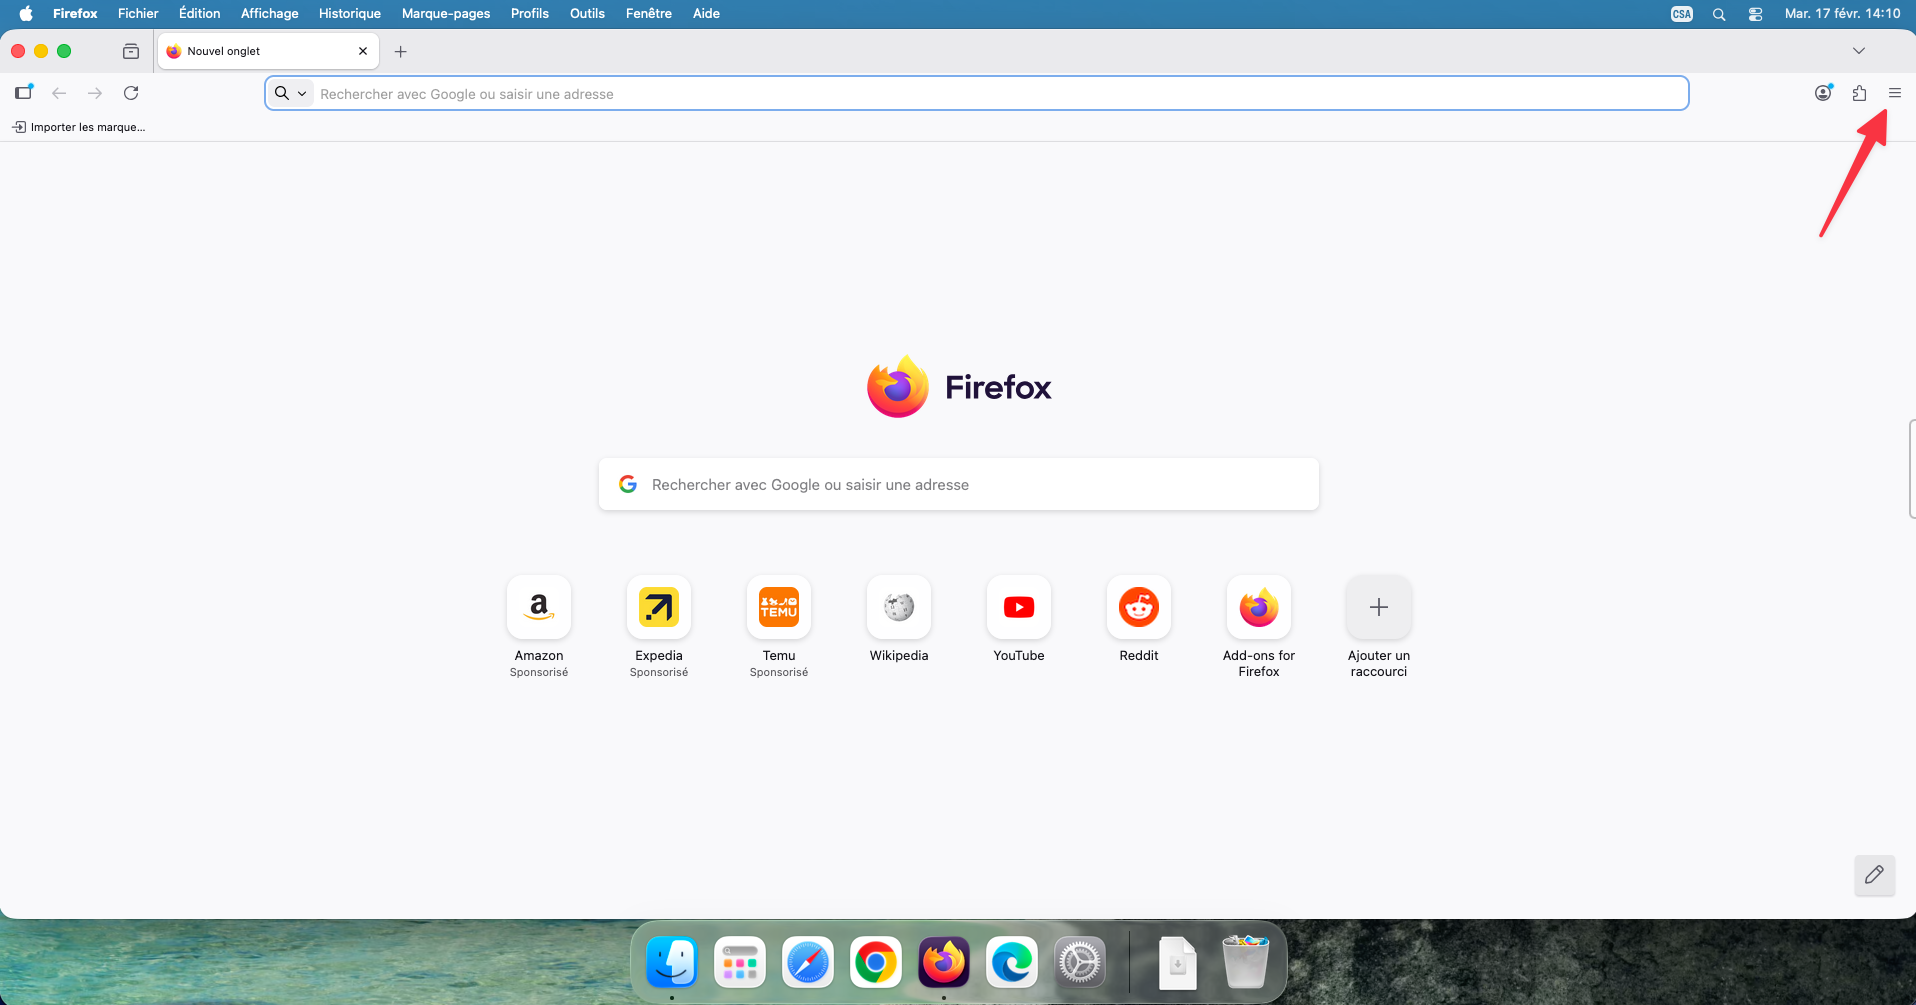
Task: Open Finder from the Dock
Action: (672, 962)
